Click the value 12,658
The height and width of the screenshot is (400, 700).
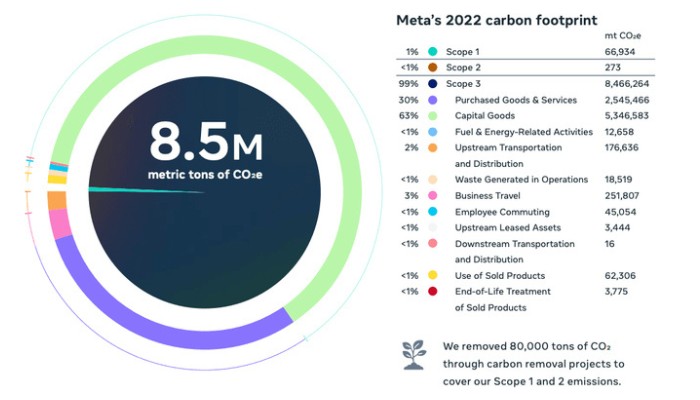tap(619, 132)
